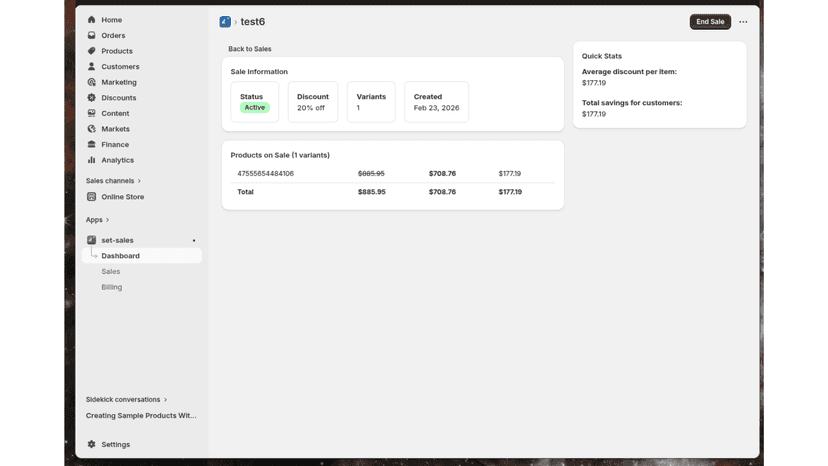
Task: Click the Analytics bar chart icon
Action: [91, 160]
